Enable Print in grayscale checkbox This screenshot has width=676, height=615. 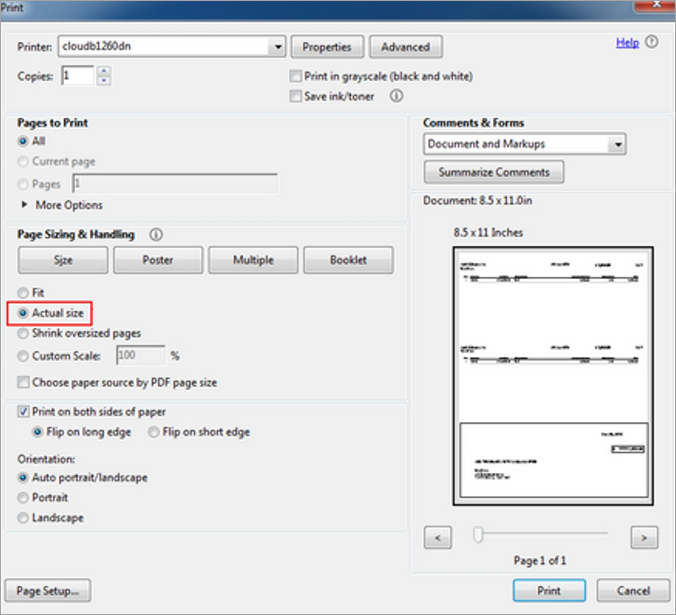pos(295,76)
